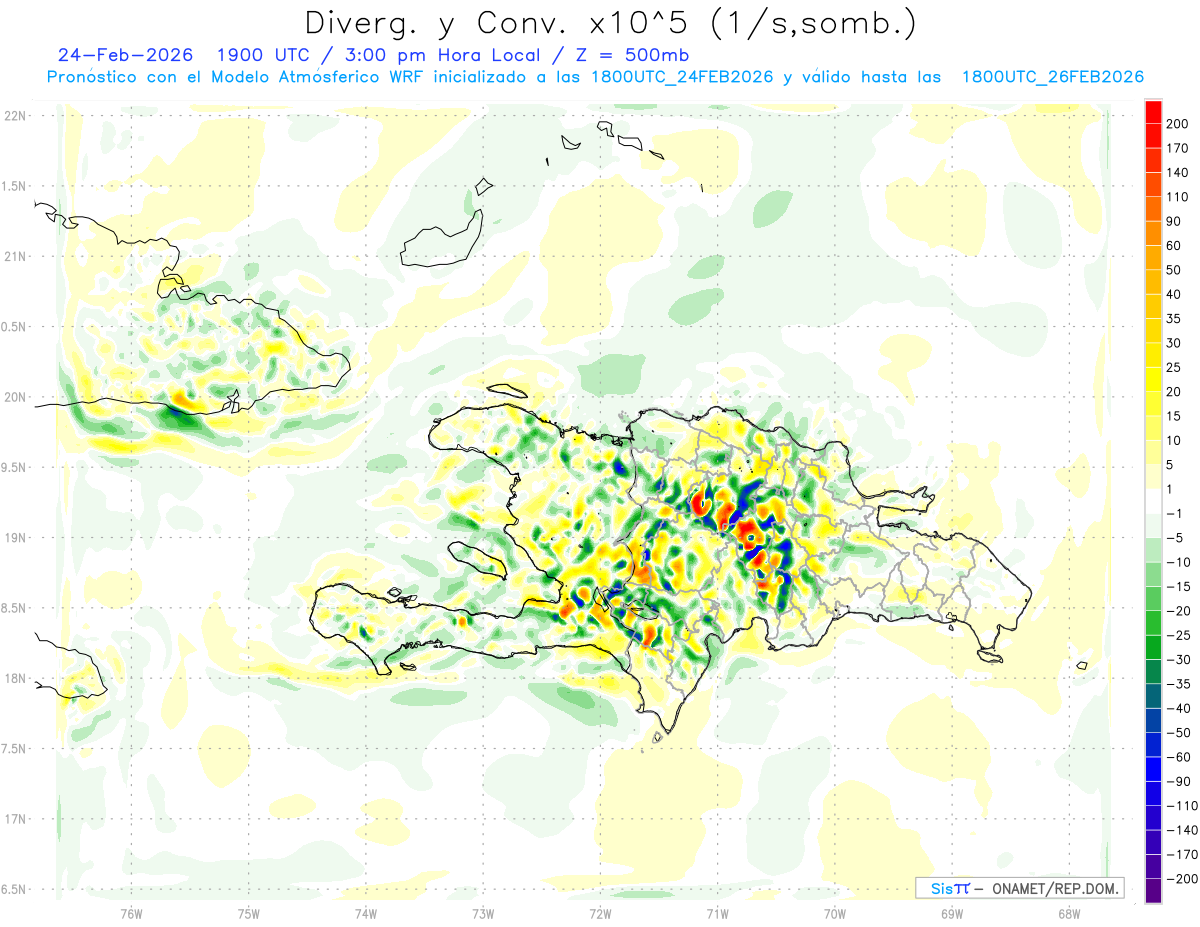Click the color bar value '-110'
This screenshot has width=1200, height=927.
point(1182,806)
